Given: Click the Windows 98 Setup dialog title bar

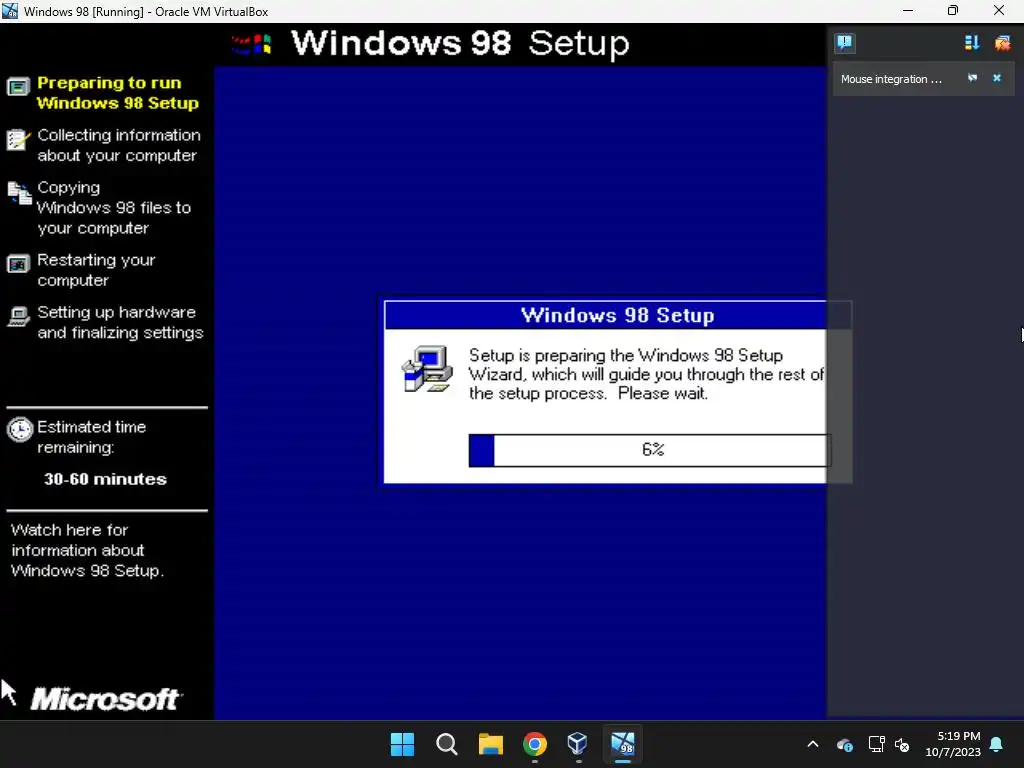Looking at the screenshot, I should pyautogui.click(x=617, y=315).
